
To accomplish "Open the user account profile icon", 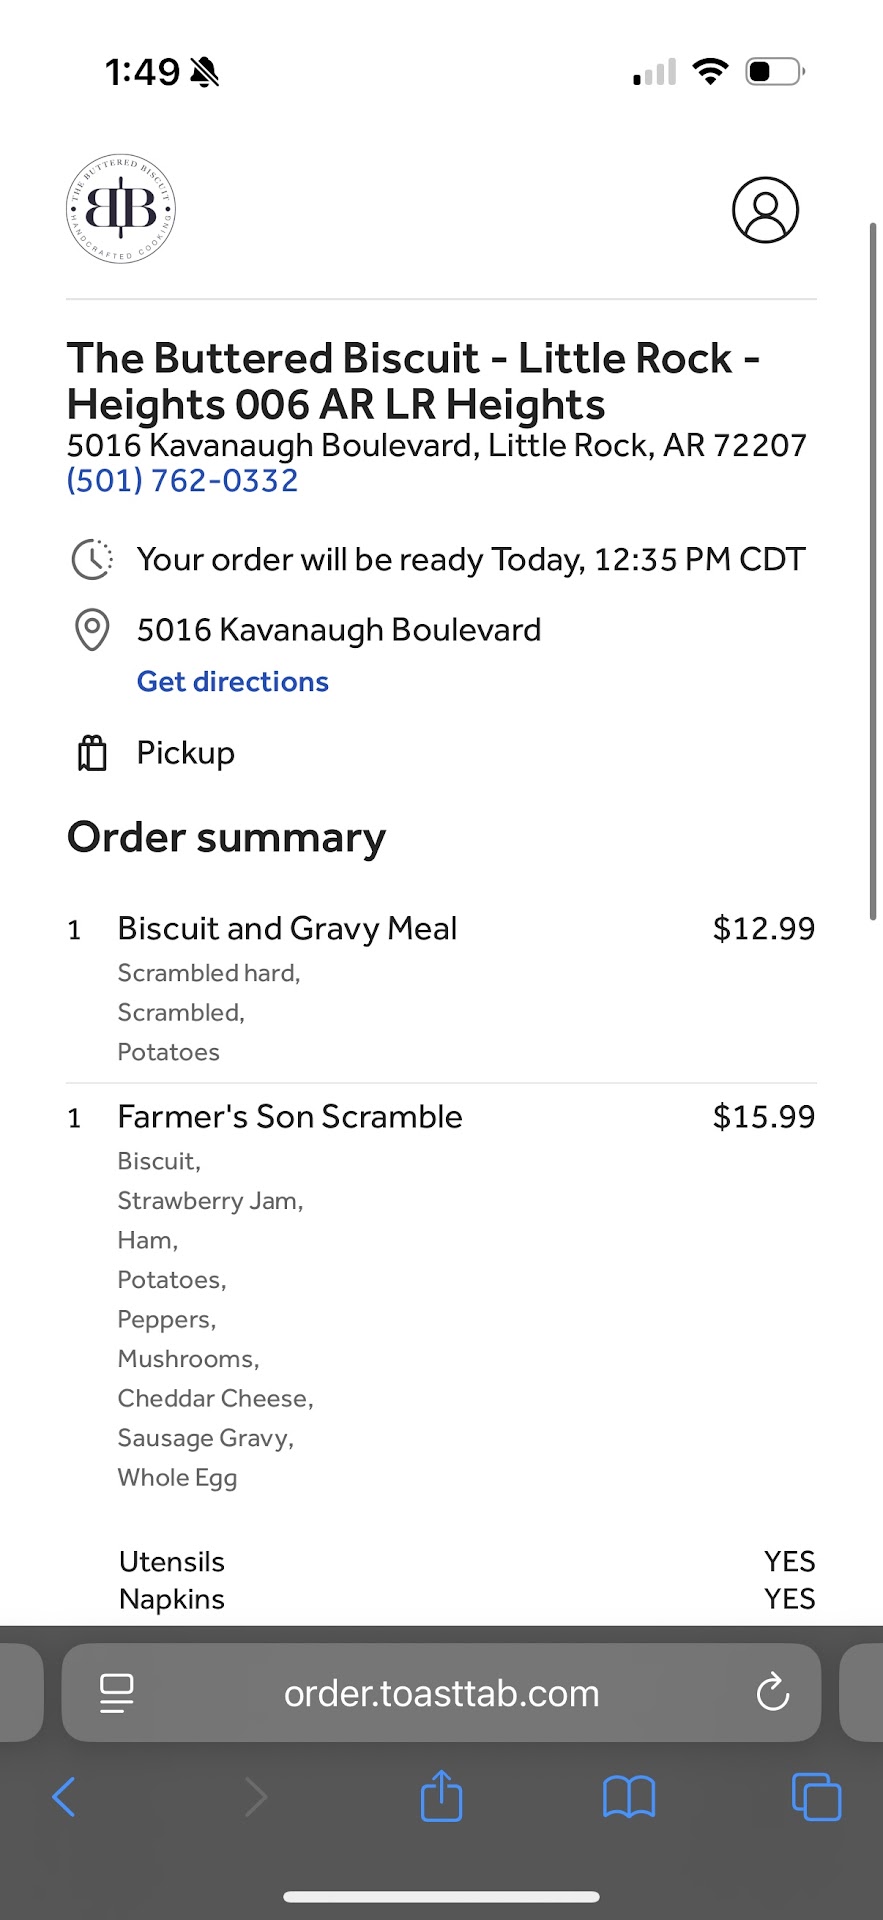I will [x=765, y=210].
